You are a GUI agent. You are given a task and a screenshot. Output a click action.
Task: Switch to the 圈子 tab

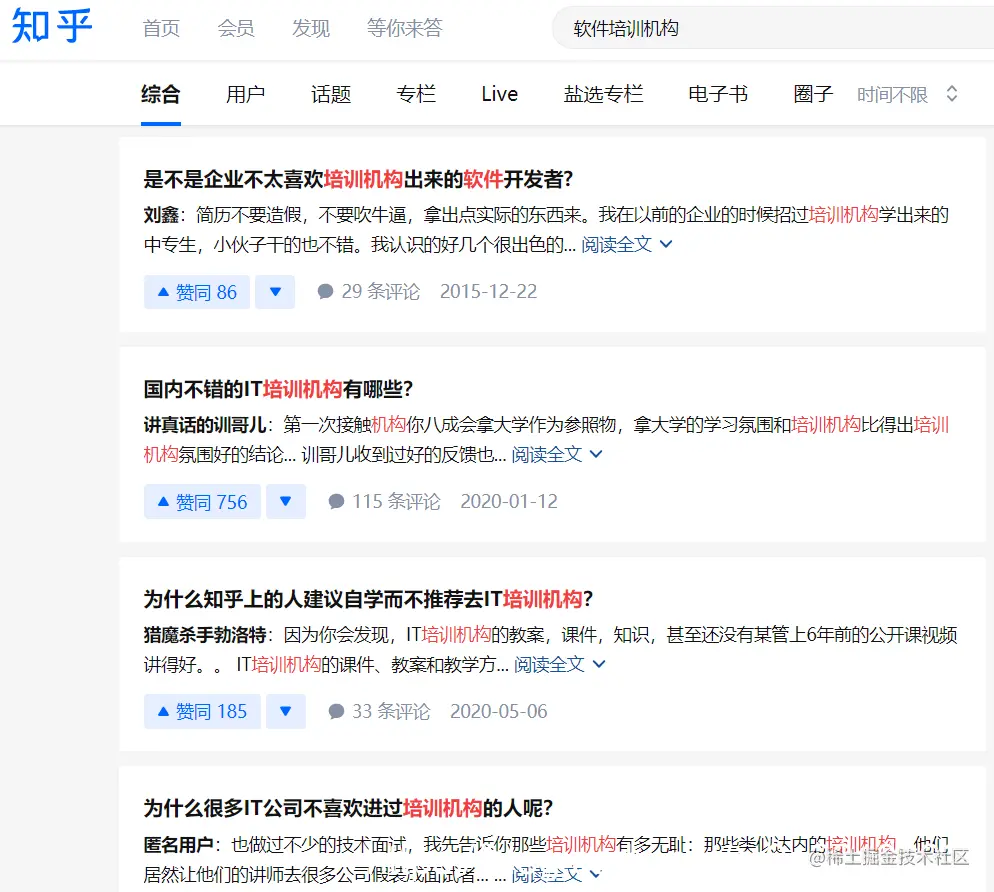(x=813, y=94)
